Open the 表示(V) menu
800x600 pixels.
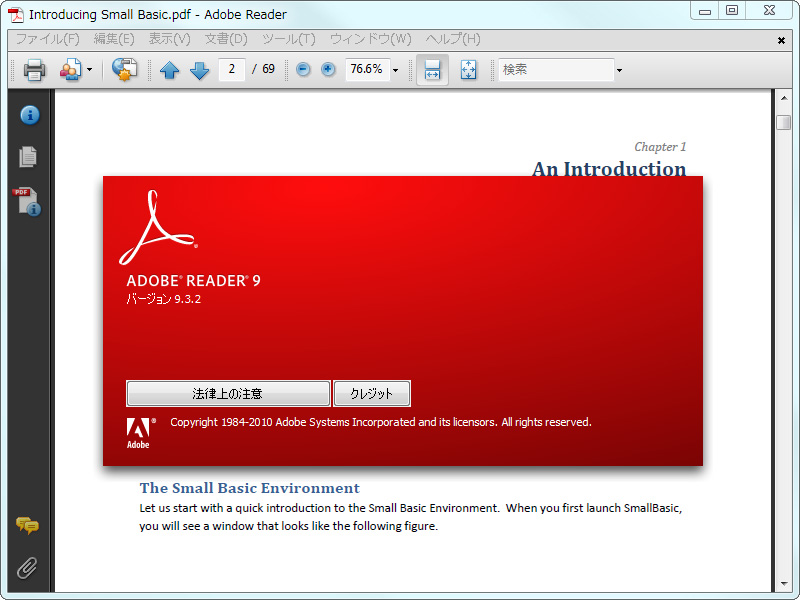pyautogui.click(x=169, y=39)
